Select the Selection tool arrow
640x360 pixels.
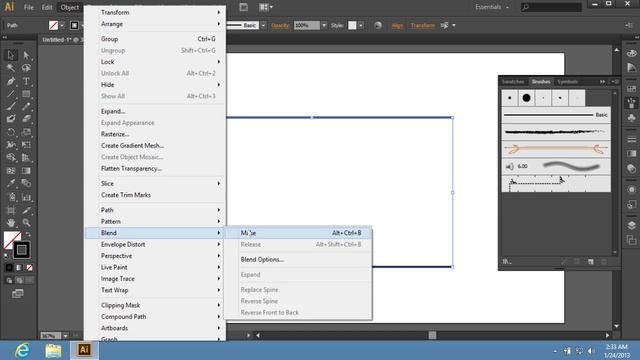(x=11, y=55)
